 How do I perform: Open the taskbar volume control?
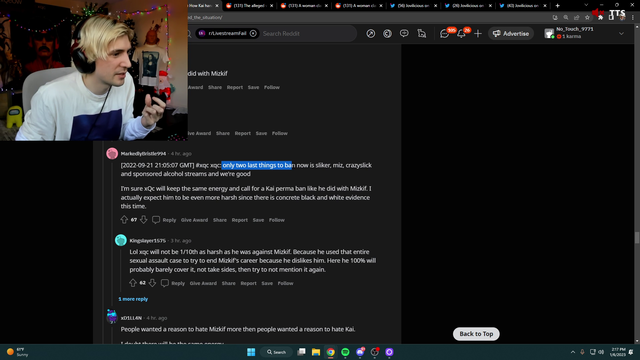601,352
